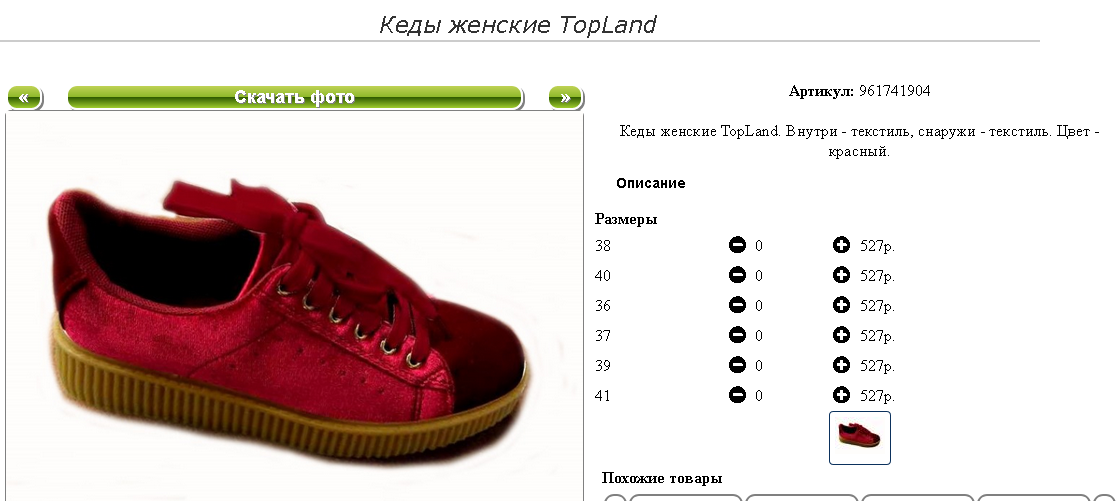Screen dimensions: 1116x501
Task: Open the Описание section
Action: tap(651, 183)
